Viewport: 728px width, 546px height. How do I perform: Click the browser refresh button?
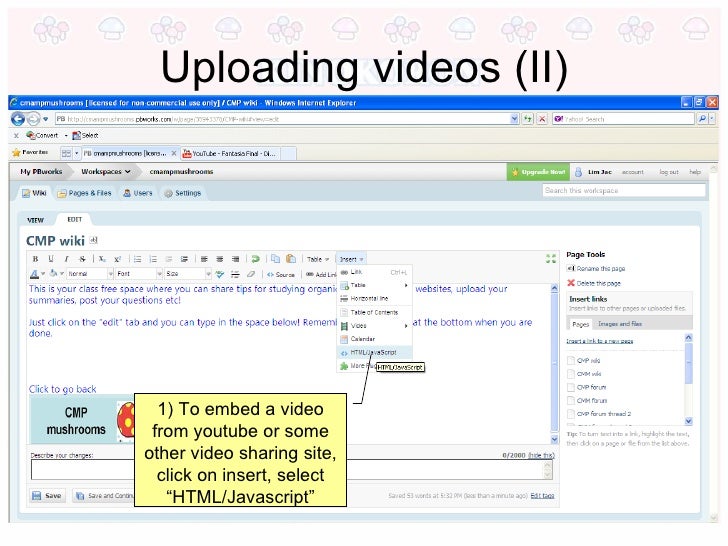[528, 119]
